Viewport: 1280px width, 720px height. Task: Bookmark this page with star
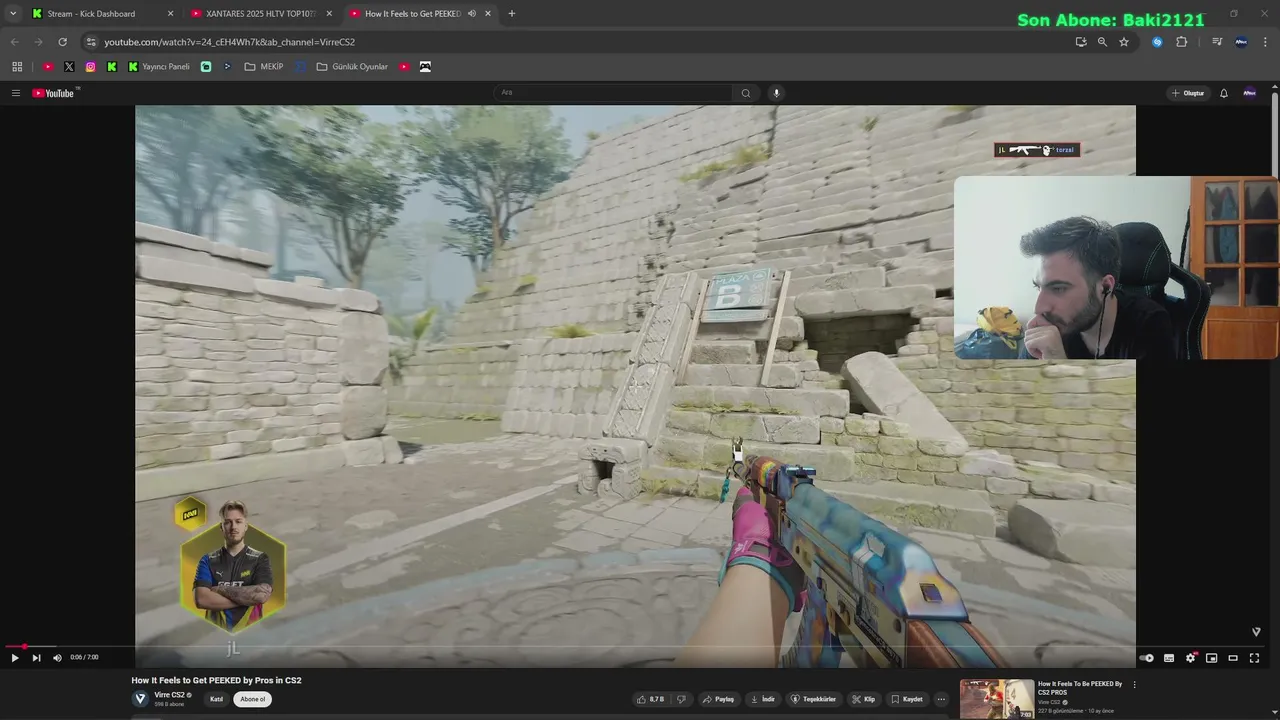[1124, 42]
